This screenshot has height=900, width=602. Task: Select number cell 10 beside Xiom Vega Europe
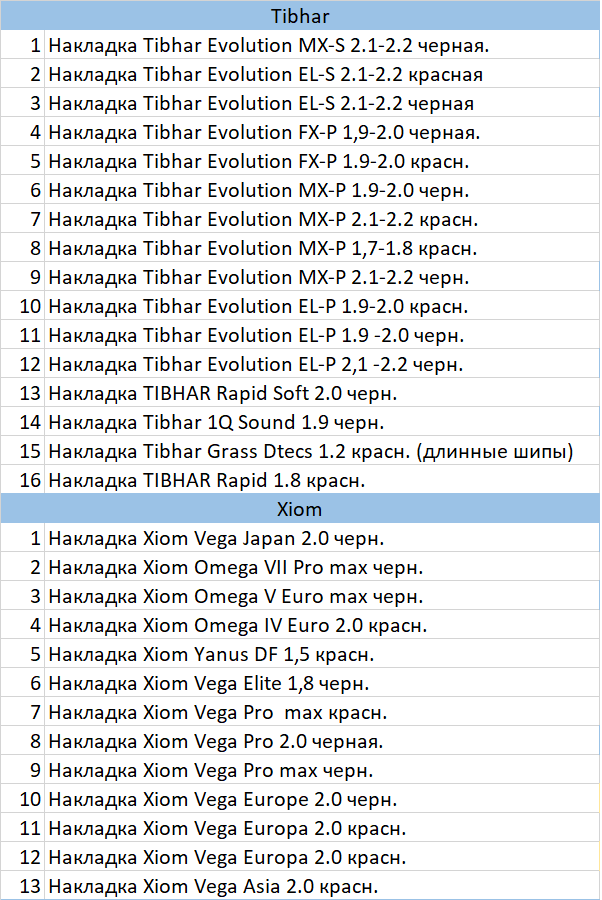pyautogui.click(x=22, y=799)
